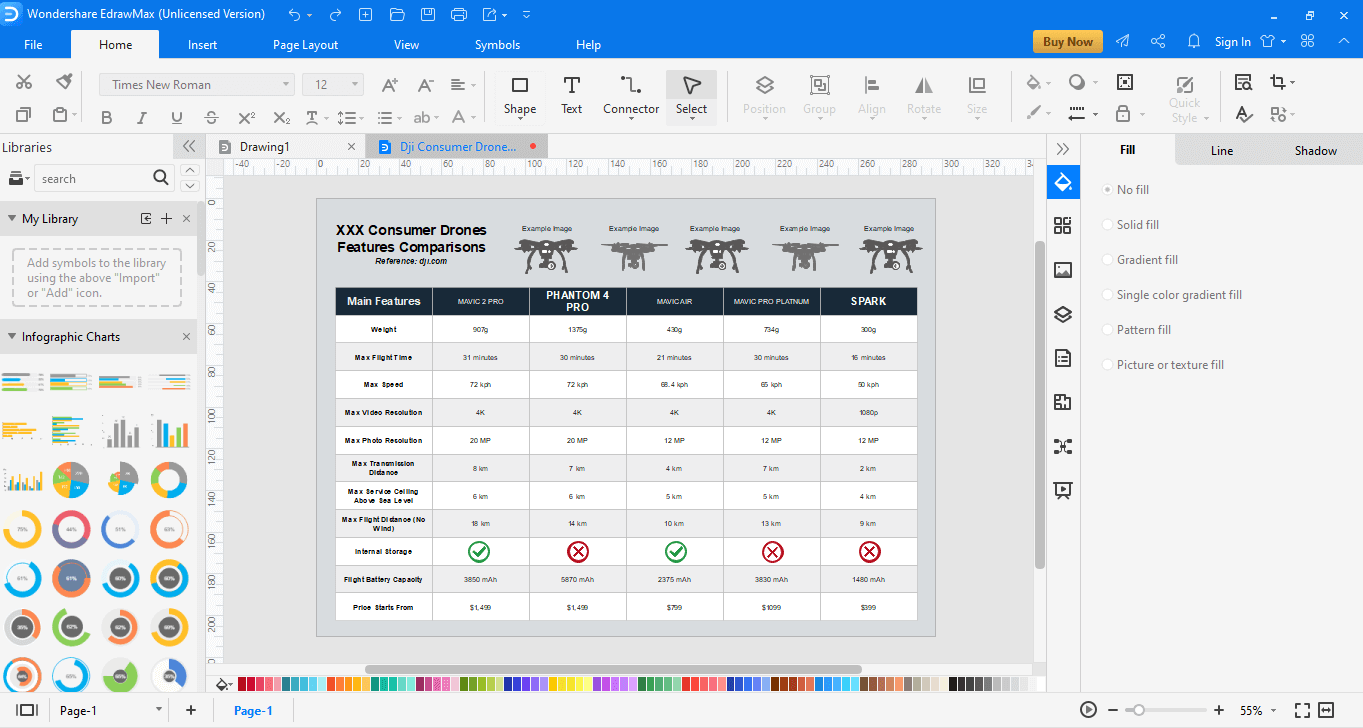Start presentation with the play button
Viewport: 1363px width, 728px height.
tap(1089, 710)
